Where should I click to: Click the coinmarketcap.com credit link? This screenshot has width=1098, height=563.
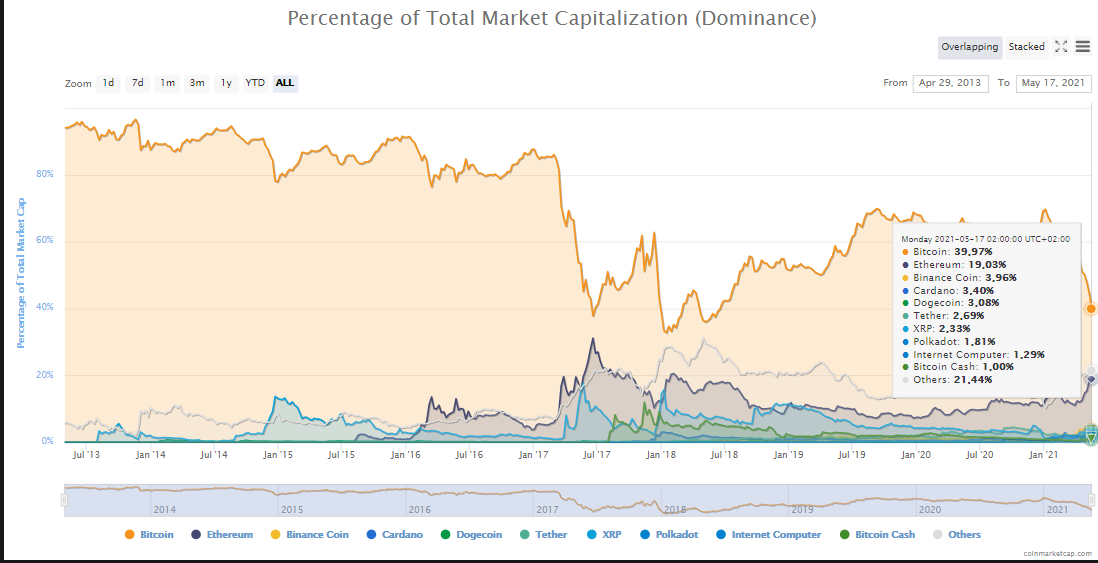[1058, 552]
